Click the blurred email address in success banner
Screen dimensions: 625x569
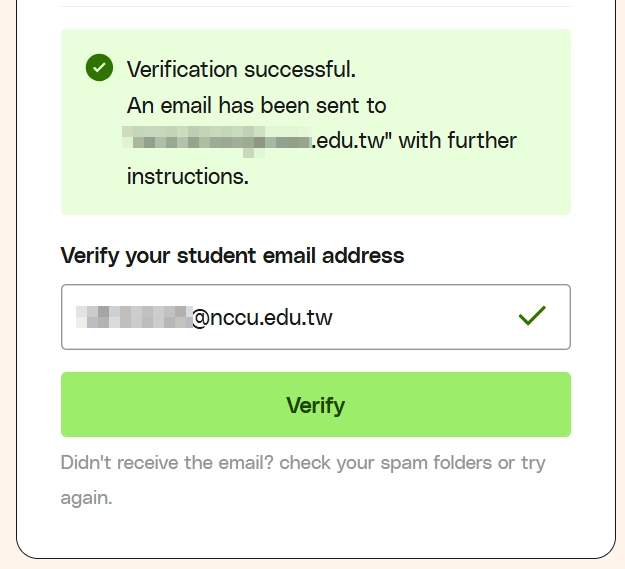point(217,141)
